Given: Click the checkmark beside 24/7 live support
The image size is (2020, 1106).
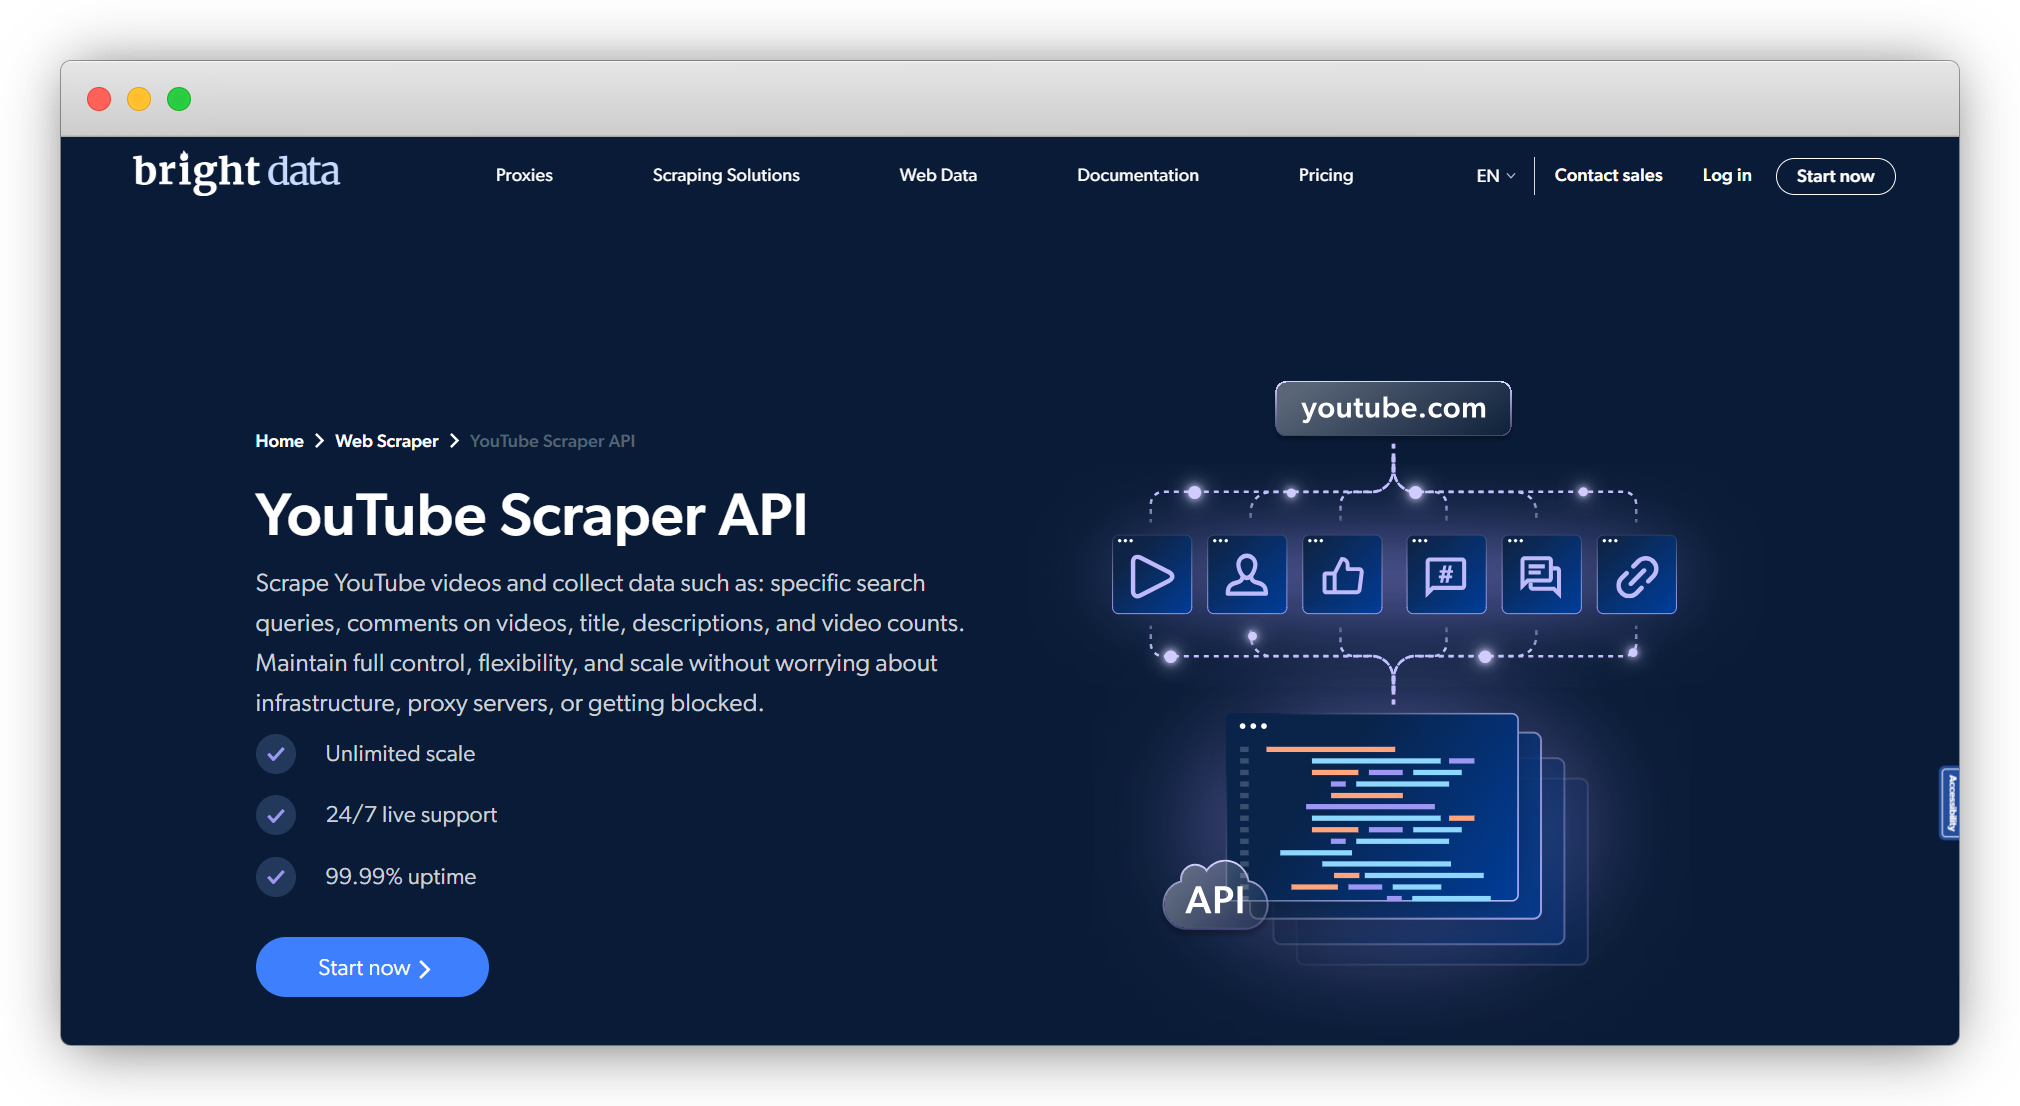Looking at the screenshot, I should coord(276,815).
